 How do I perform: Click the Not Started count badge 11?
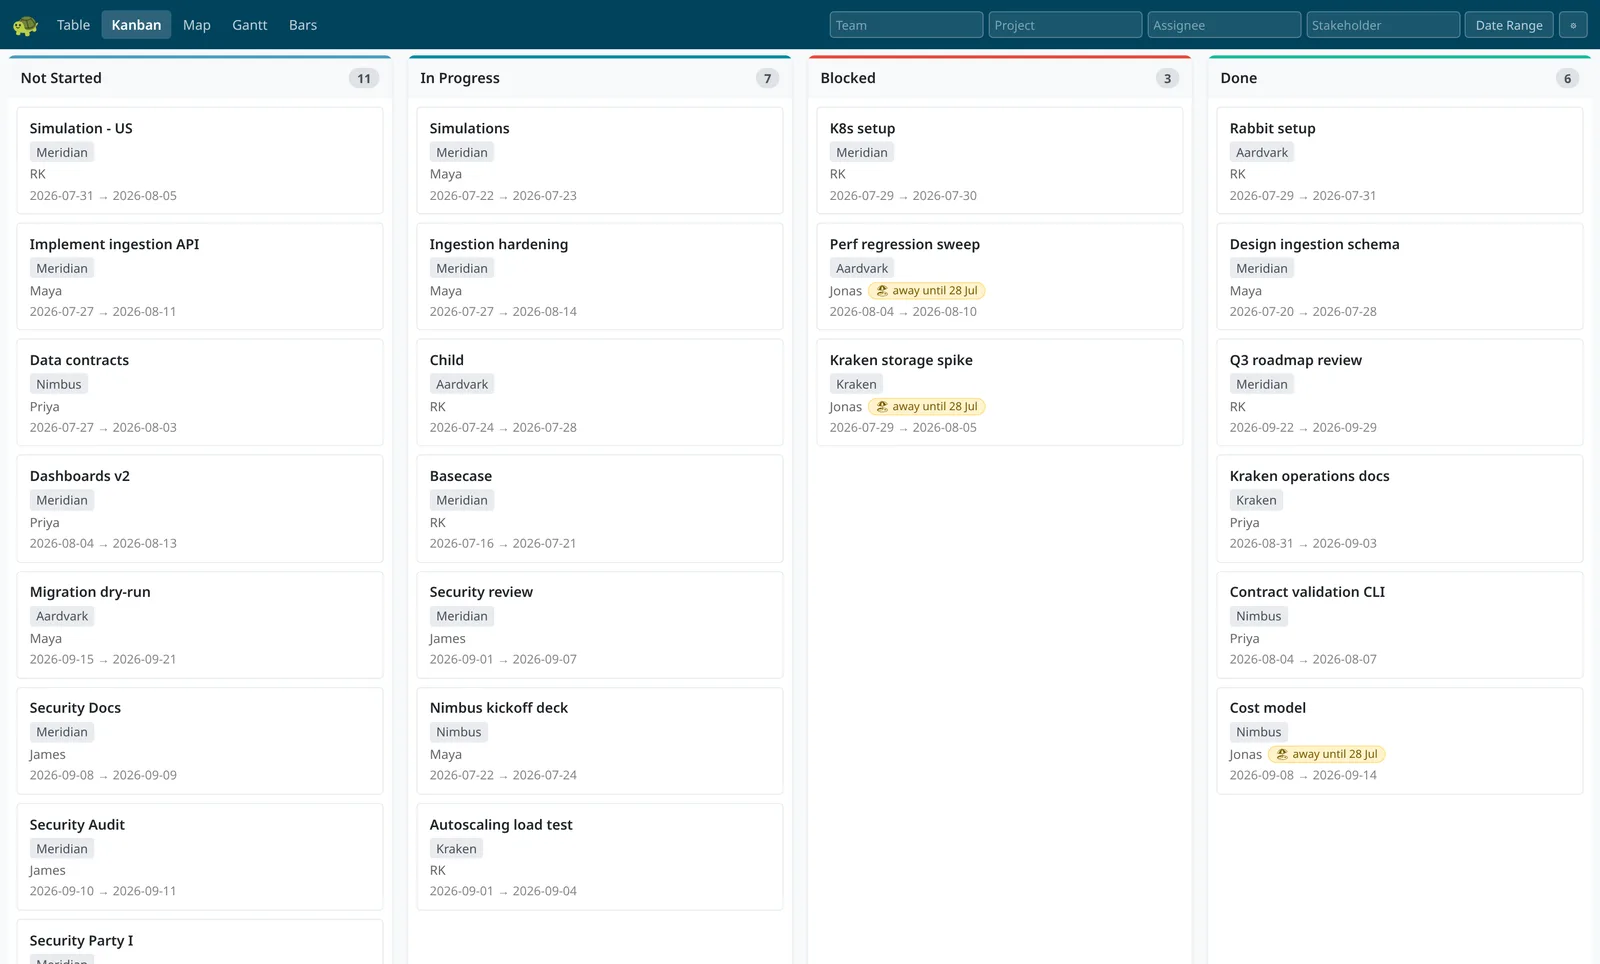(x=364, y=79)
